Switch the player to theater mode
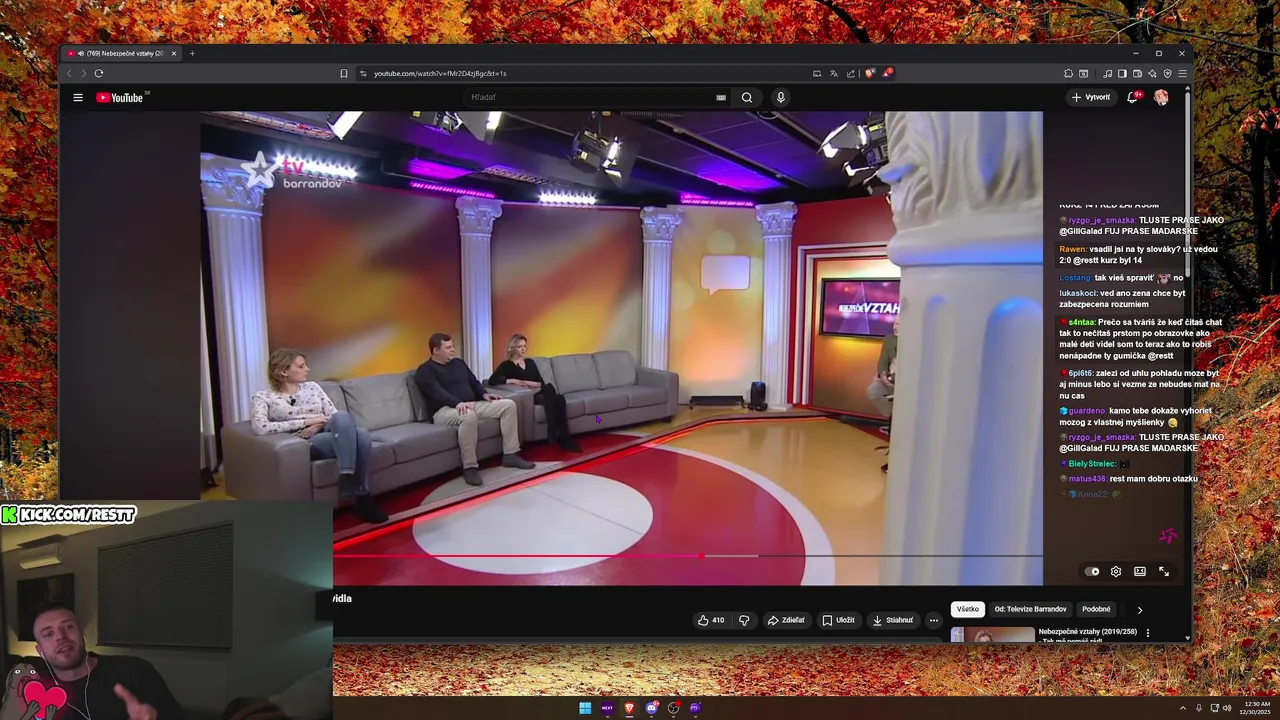 pyautogui.click(x=1140, y=571)
